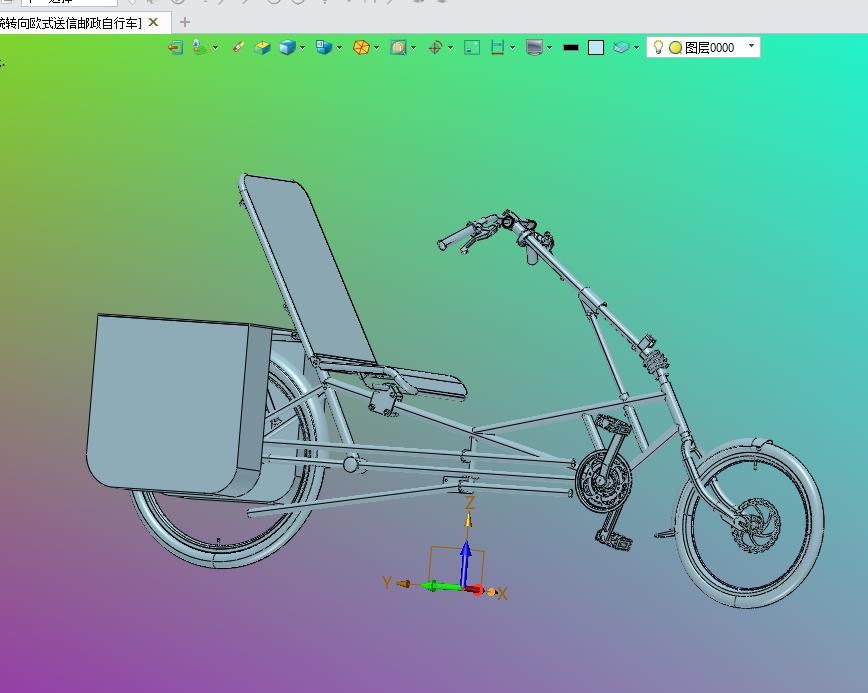Screen dimensions: 868x693
Task: Click the orange polyhedron icon
Action: pyautogui.click(x=361, y=48)
